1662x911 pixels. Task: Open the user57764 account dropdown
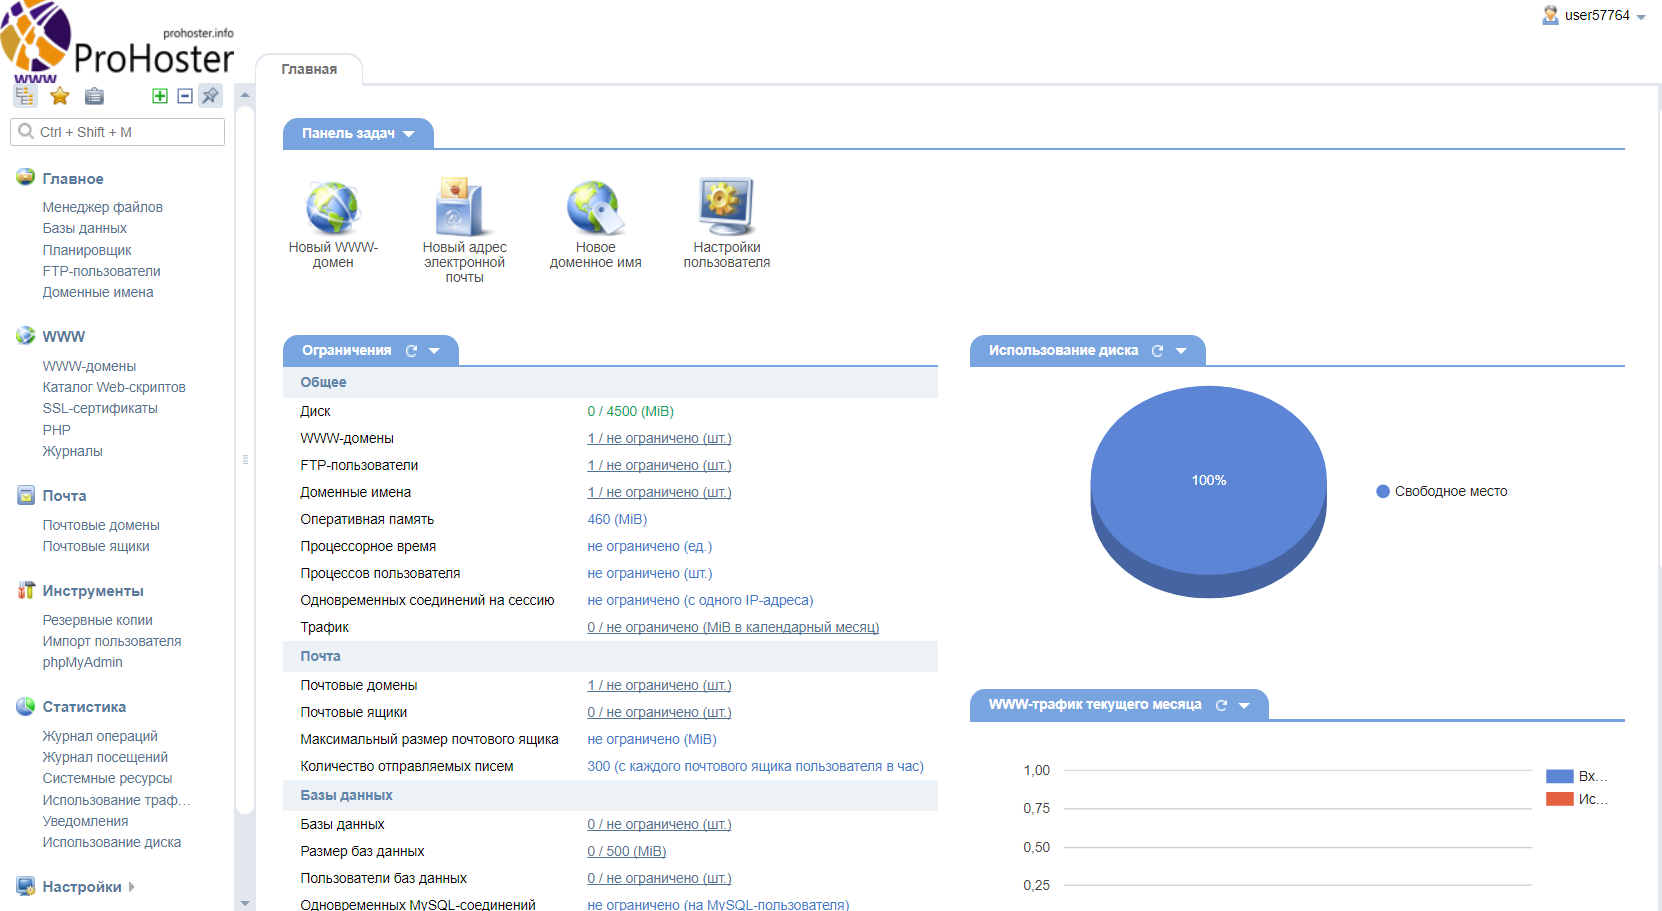click(x=1595, y=16)
